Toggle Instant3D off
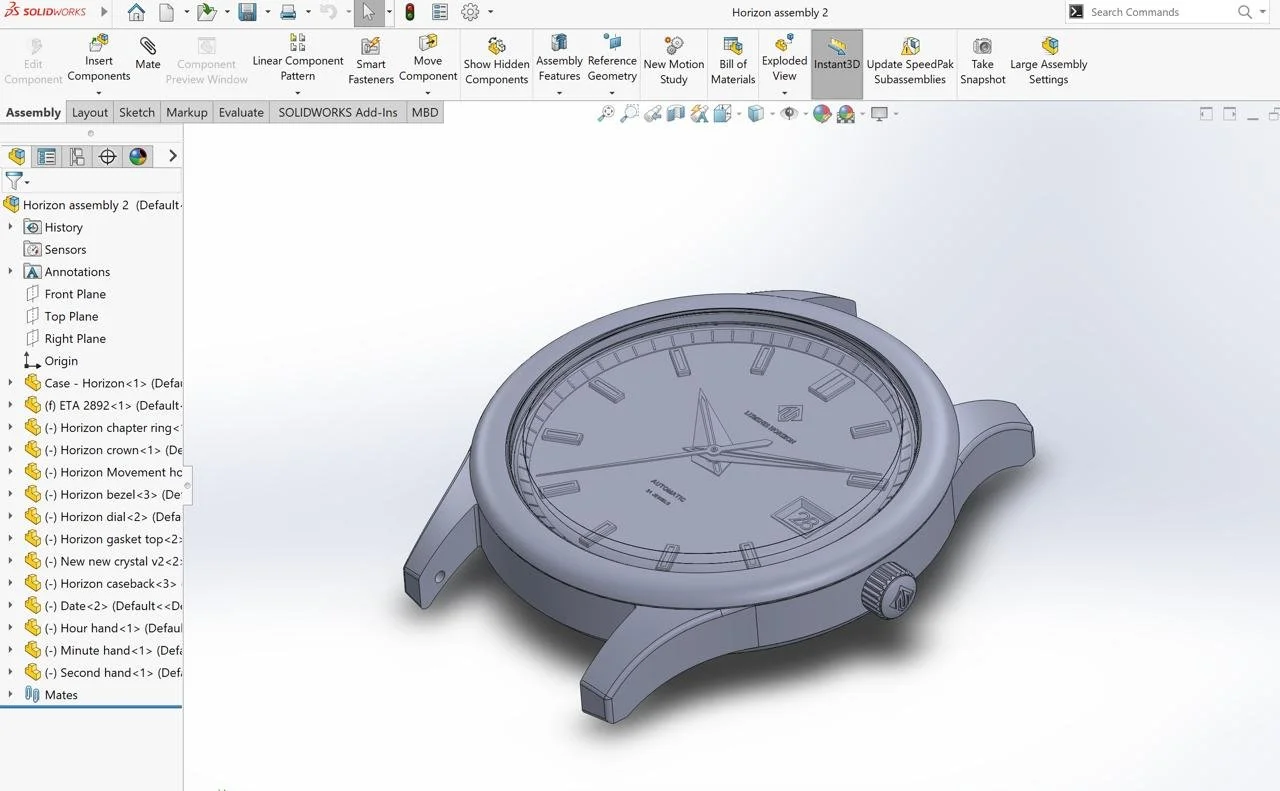The image size is (1280, 791). (x=836, y=60)
